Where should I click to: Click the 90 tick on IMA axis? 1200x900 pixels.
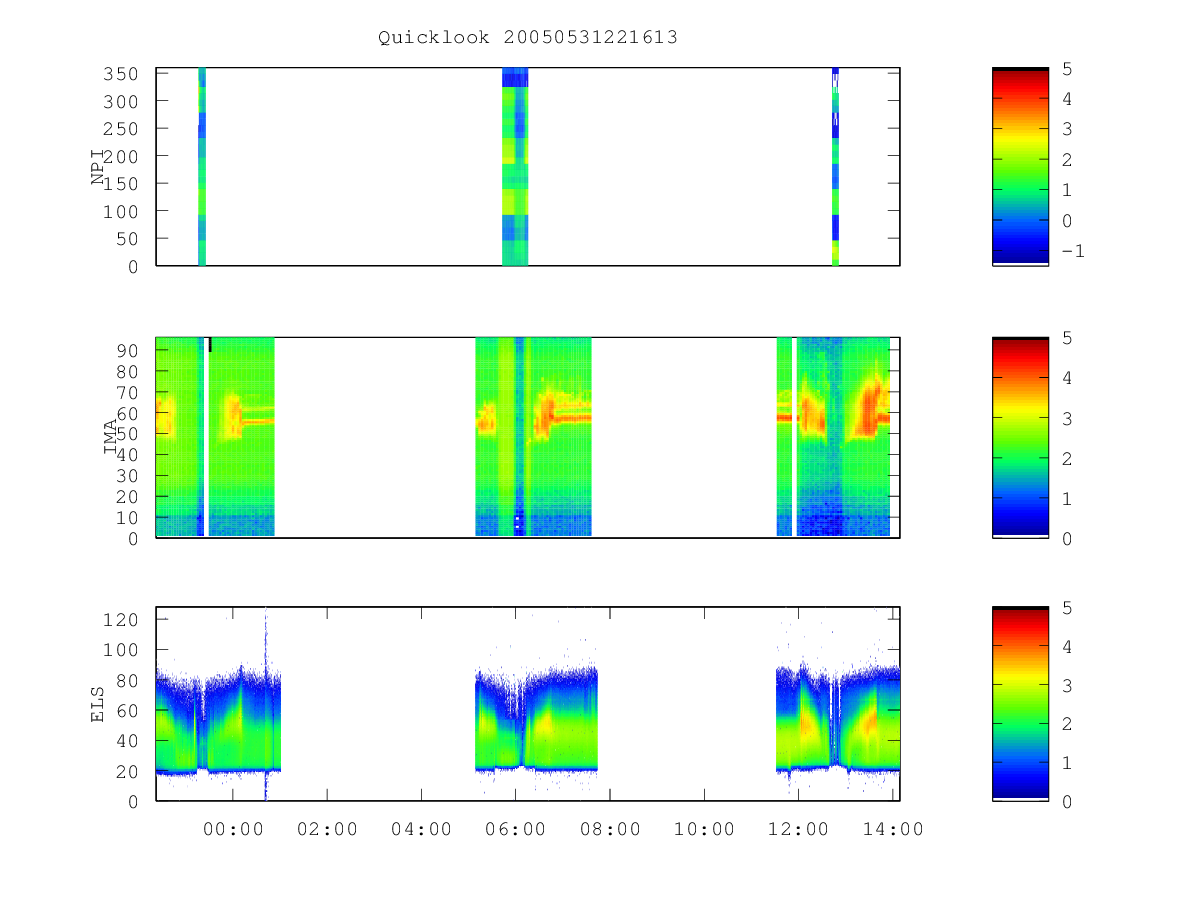130,350
